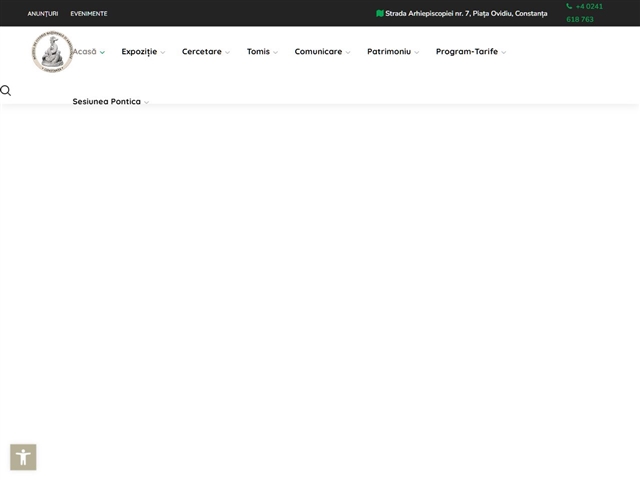
Task: Open the Patrimoniu menu item
Action: tap(389, 51)
